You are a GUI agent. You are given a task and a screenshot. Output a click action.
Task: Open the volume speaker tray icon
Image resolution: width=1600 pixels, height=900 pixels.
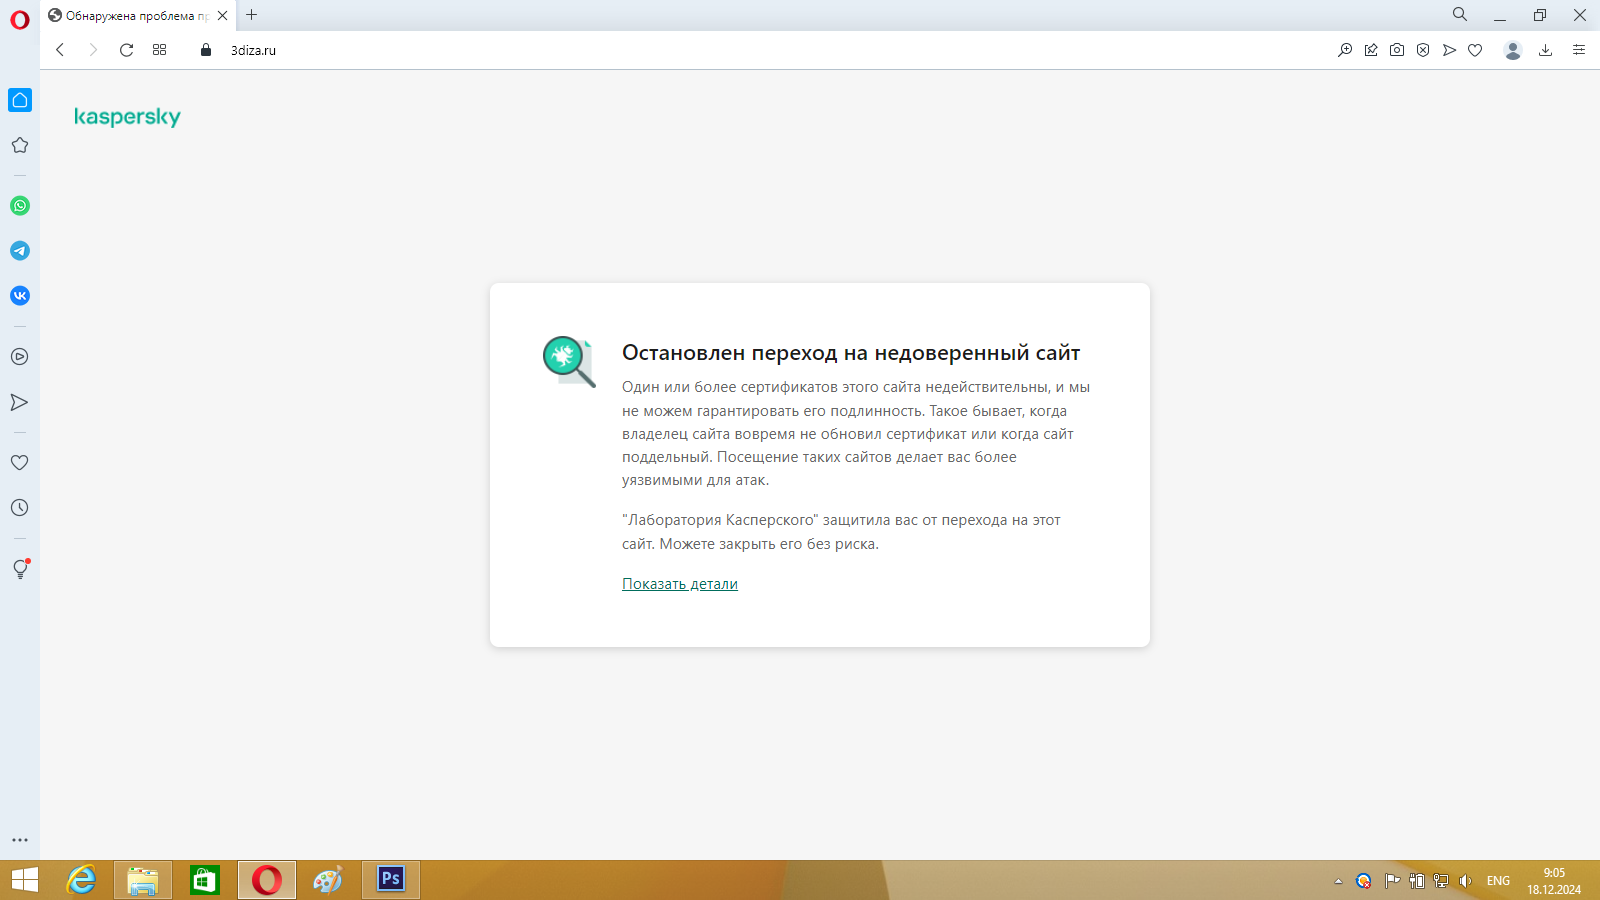point(1465,881)
